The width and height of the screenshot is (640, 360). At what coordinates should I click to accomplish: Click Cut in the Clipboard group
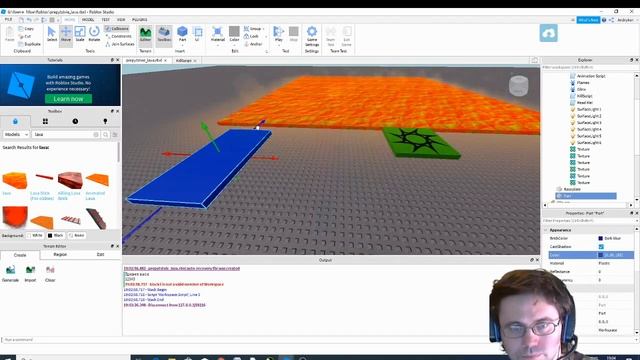click(25, 36)
